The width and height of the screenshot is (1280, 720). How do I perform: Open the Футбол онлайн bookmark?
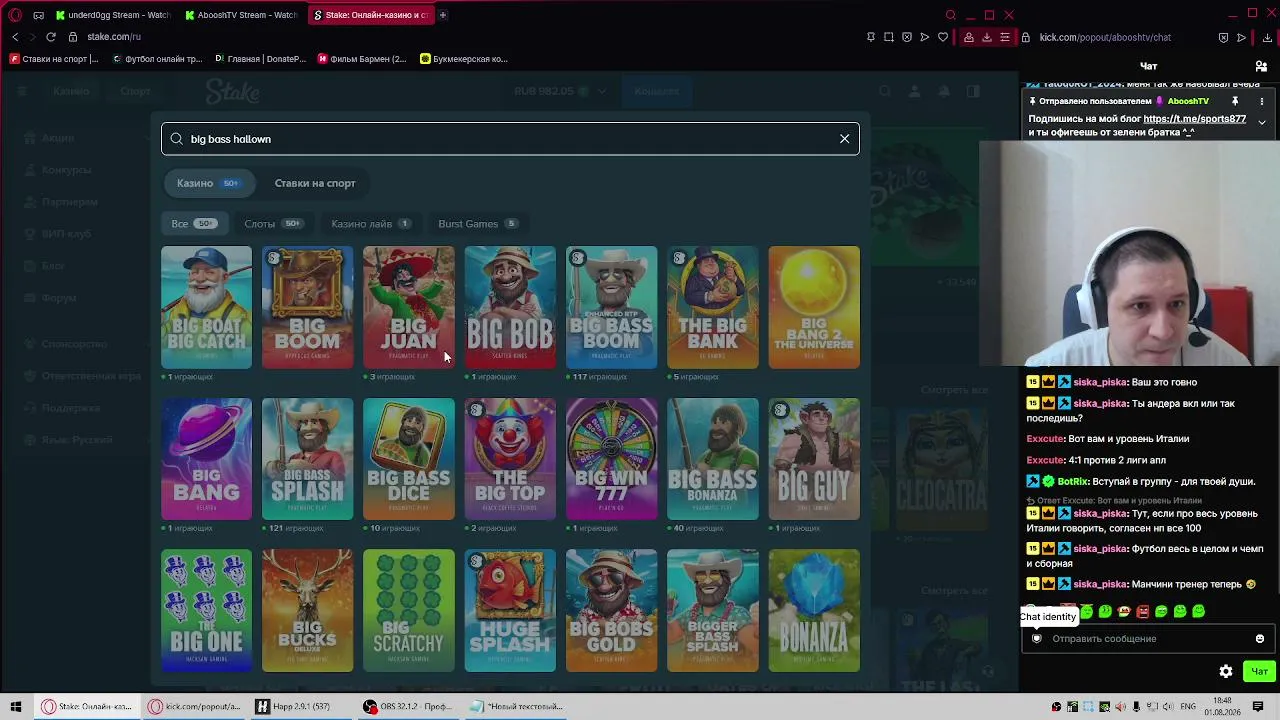(x=157, y=59)
